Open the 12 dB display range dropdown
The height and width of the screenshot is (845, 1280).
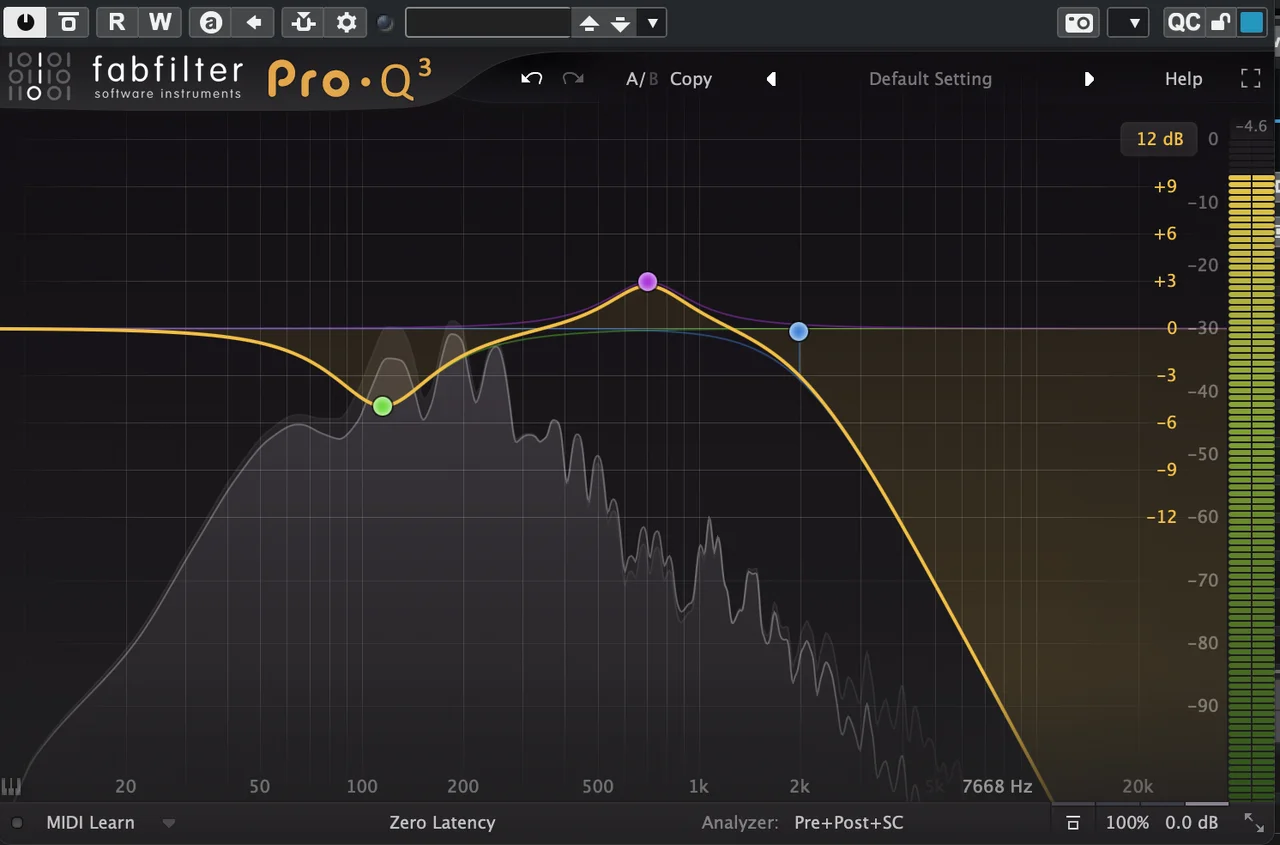click(1159, 139)
